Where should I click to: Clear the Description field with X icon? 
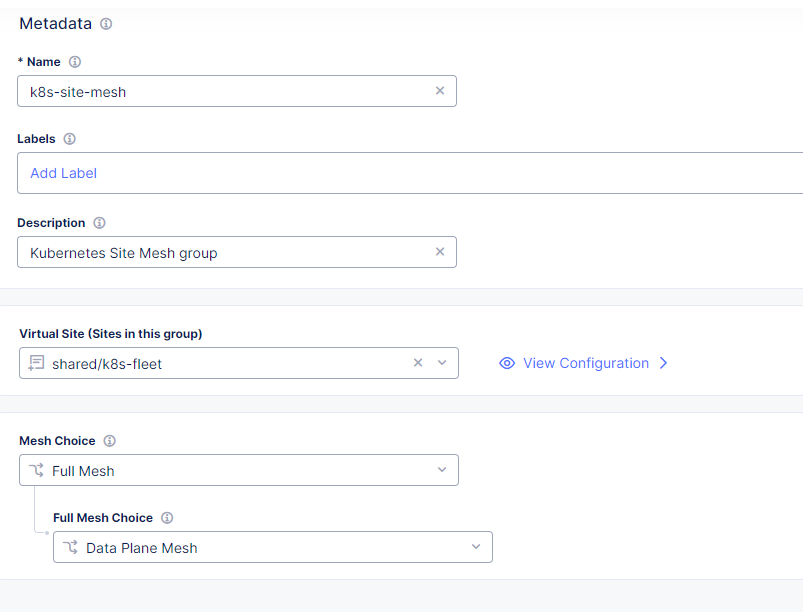tap(440, 252)
